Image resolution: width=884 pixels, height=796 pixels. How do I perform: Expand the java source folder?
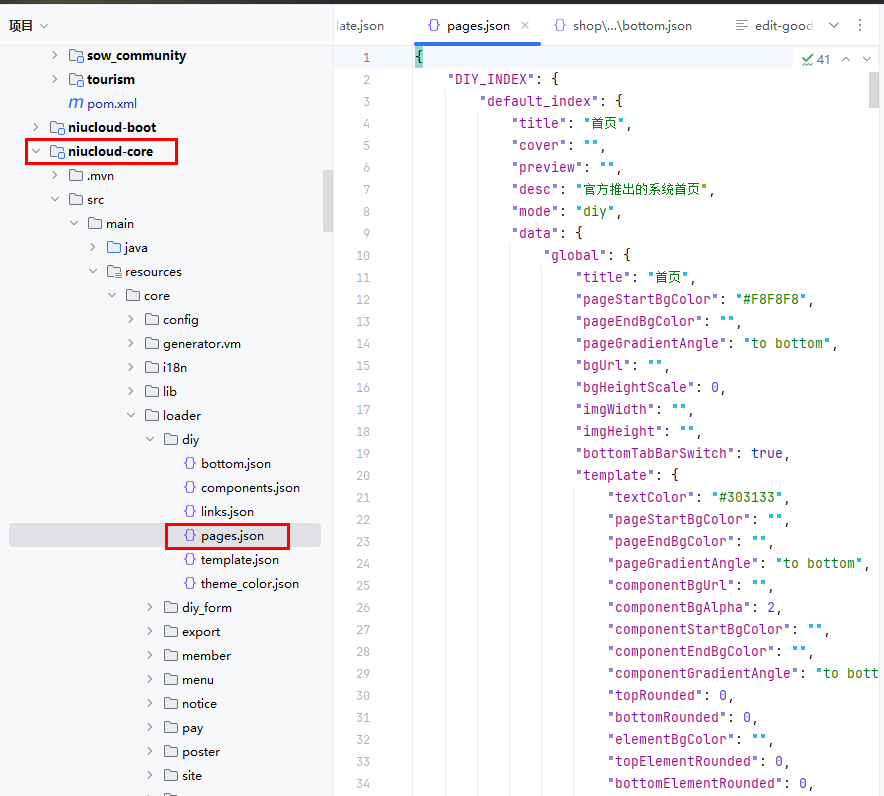(93, 247)
